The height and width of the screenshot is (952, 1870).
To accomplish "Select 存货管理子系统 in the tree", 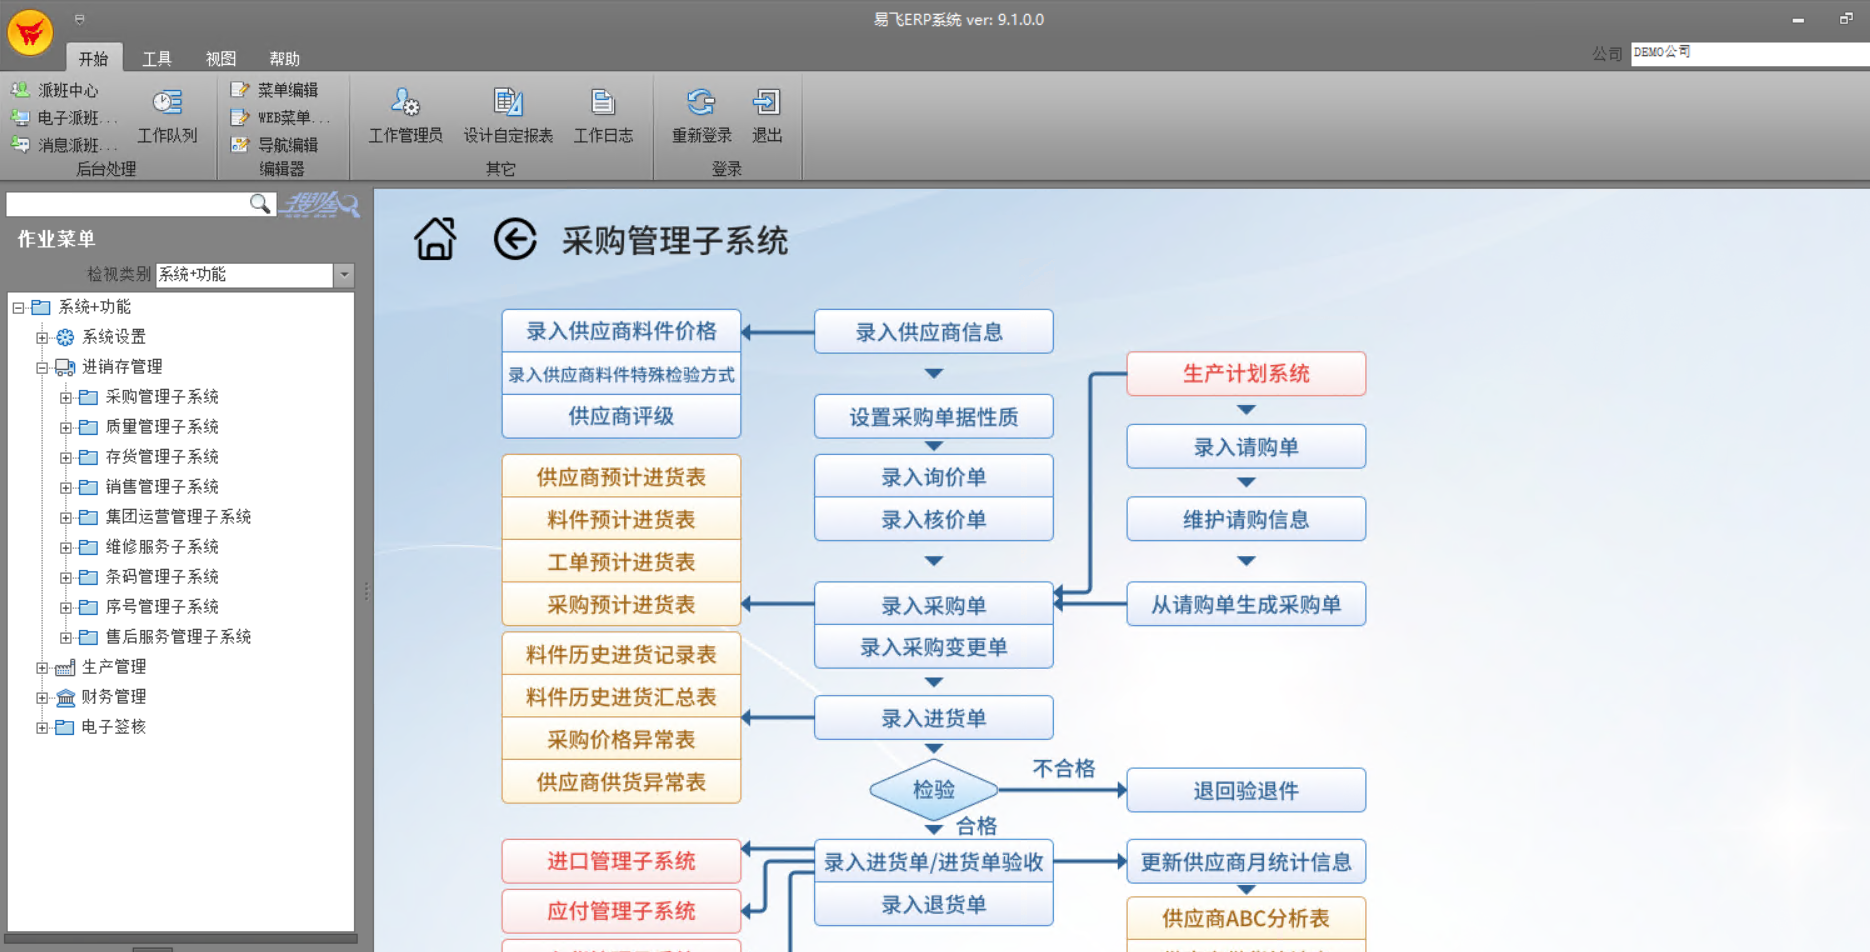I will point(162,457).
